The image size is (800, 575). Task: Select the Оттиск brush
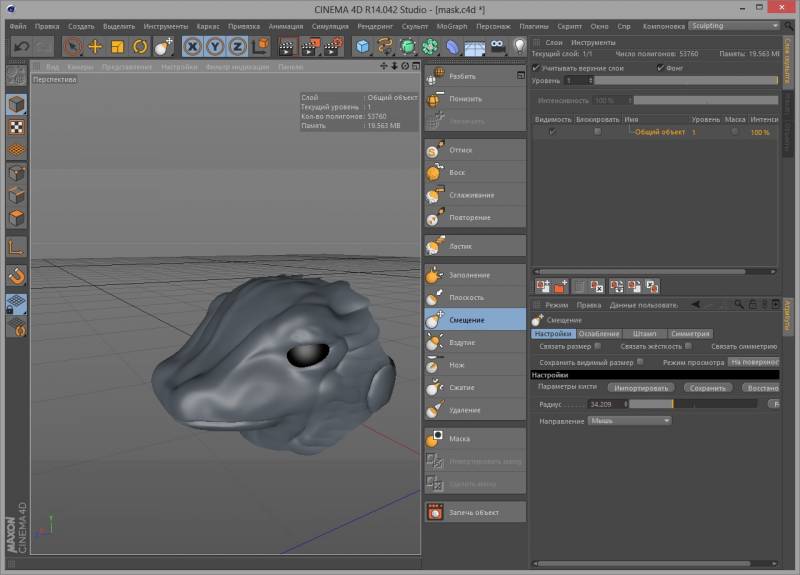(x=475, y=150)
